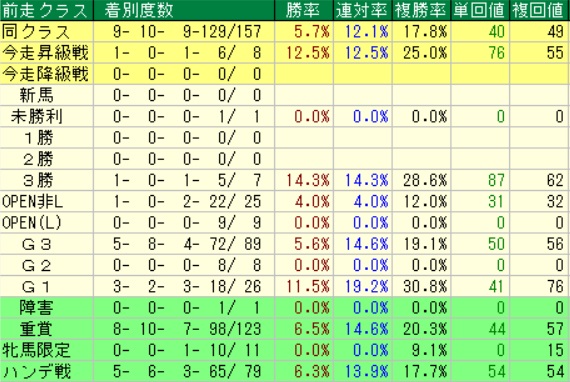
Task: Select the G3 row label
Action: tap(46, 244)
